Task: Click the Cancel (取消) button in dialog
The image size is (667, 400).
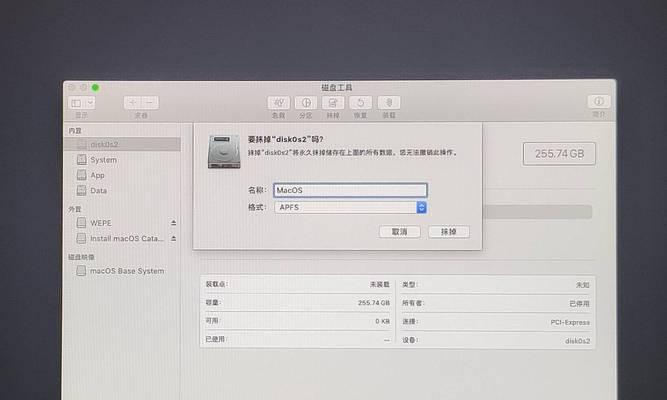Action: [x=399, y=231]
